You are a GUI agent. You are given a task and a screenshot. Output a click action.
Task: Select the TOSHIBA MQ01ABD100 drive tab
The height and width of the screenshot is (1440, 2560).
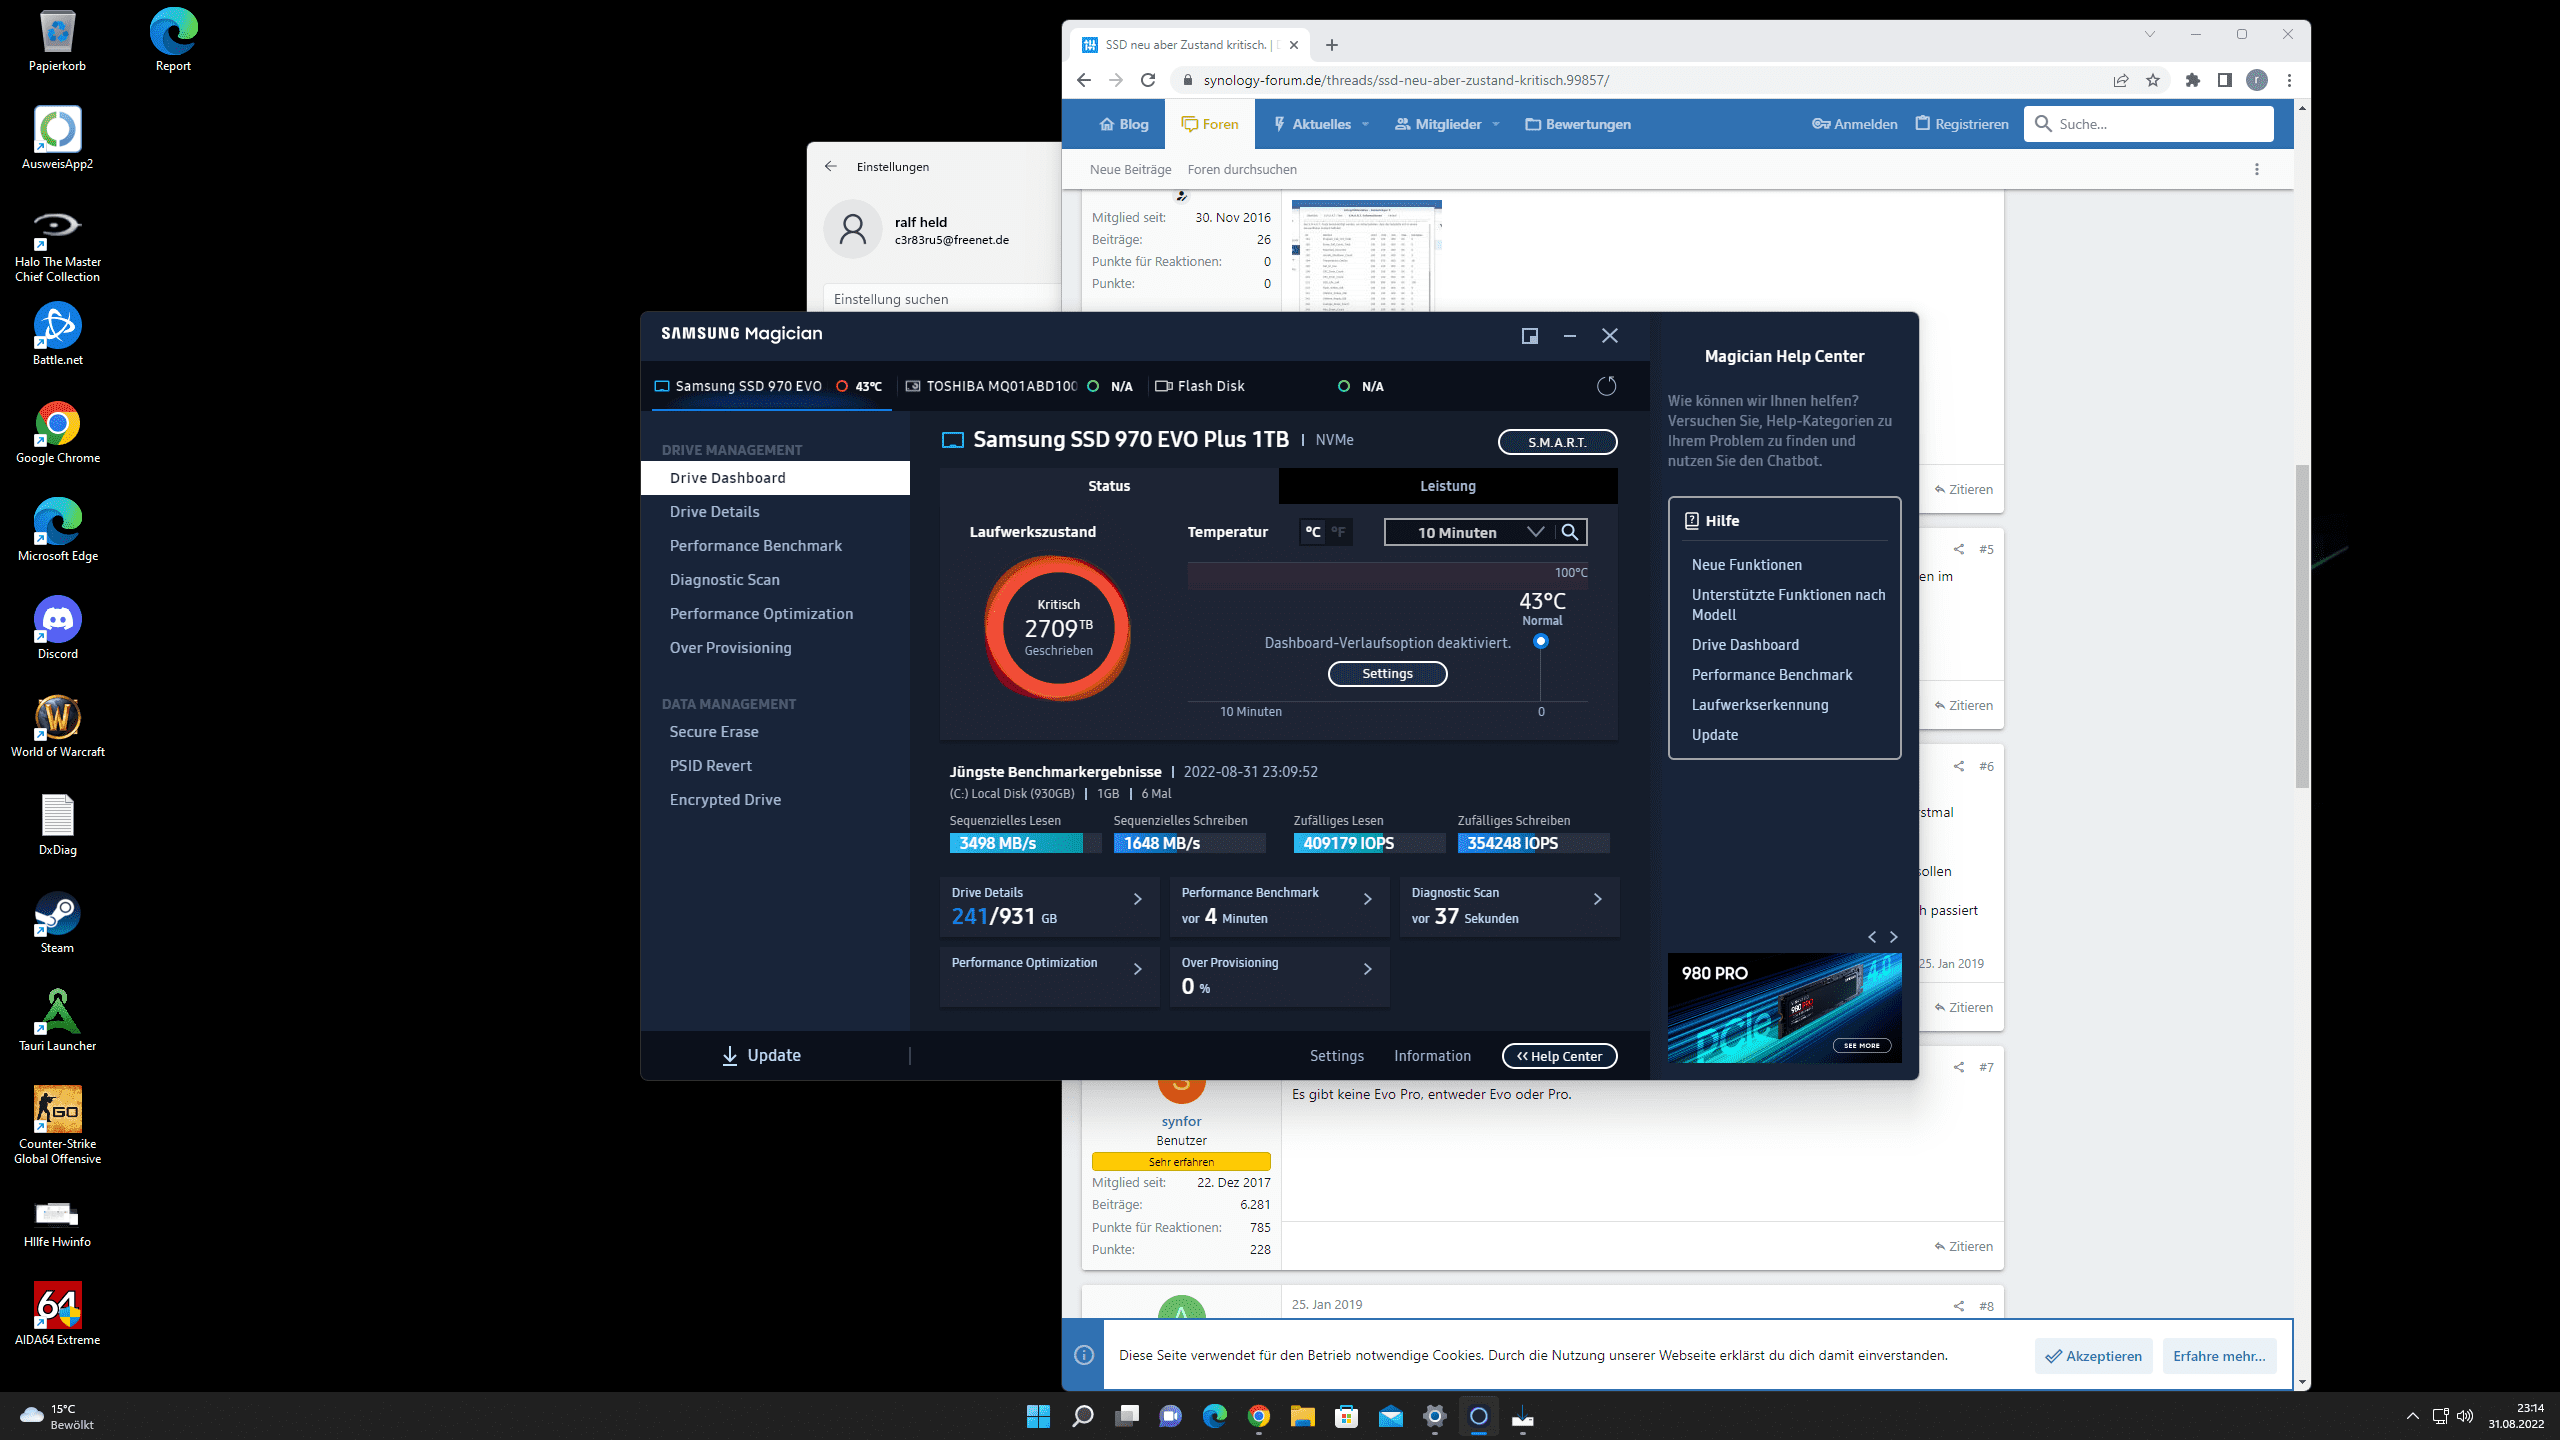pyautogui.click(x=1019, y=386)
